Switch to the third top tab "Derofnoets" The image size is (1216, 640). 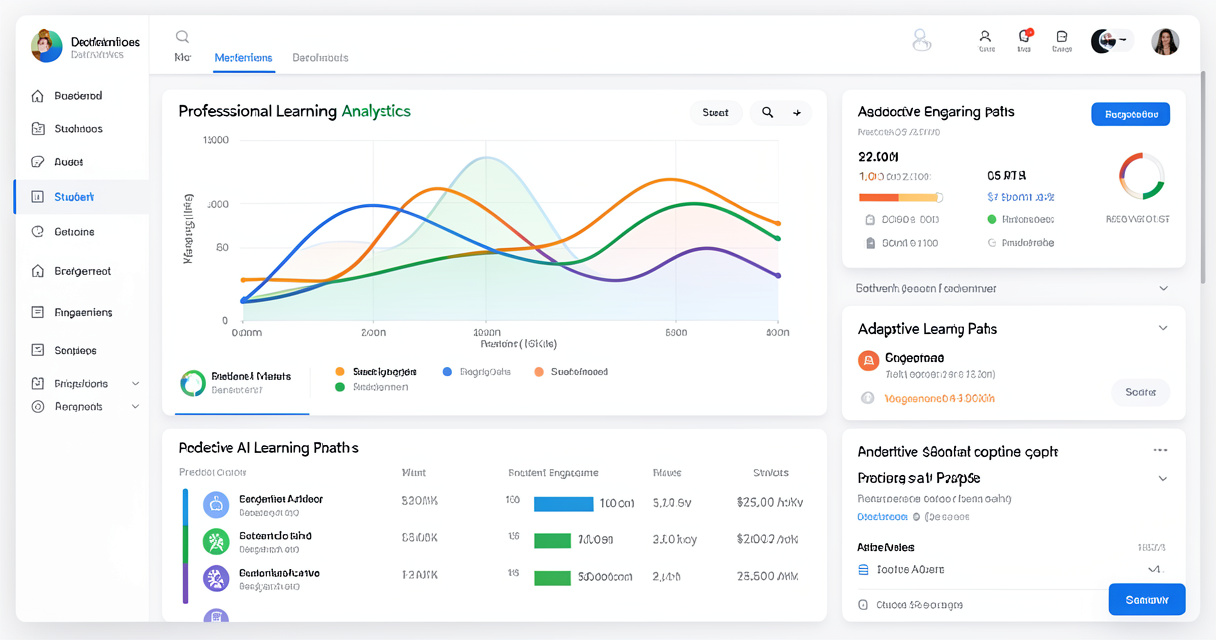[320, 58]
